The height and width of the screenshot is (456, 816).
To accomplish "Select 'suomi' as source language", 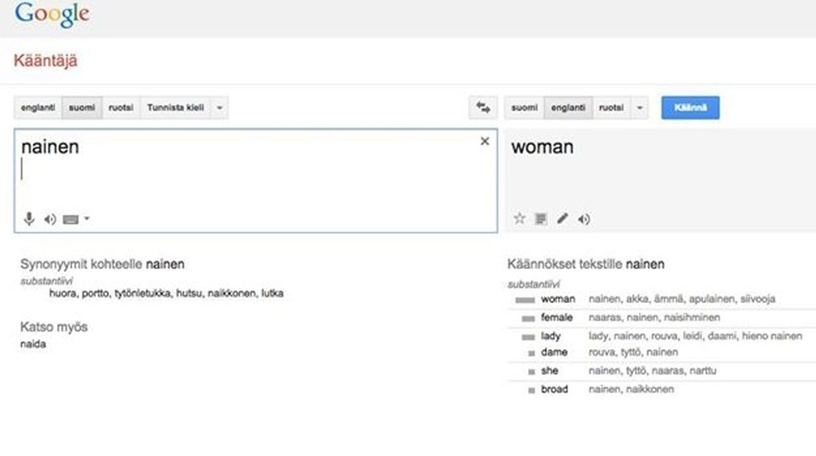I will click(x=80, y=108).
